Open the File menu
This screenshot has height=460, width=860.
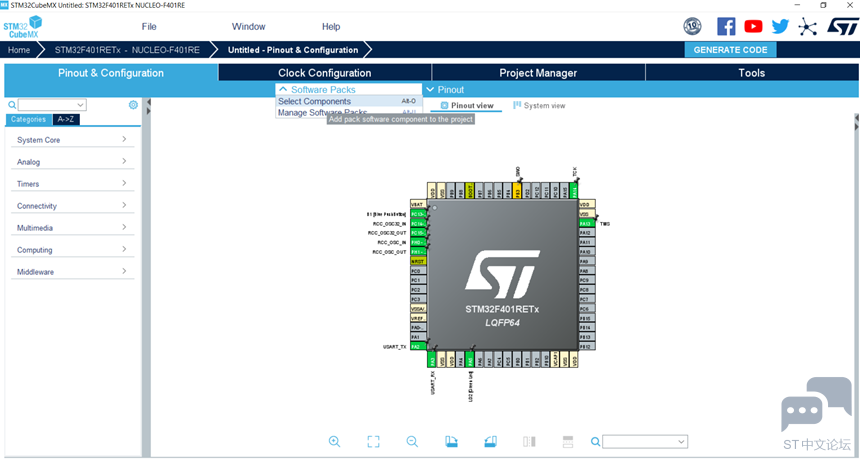tap(149, 26)
